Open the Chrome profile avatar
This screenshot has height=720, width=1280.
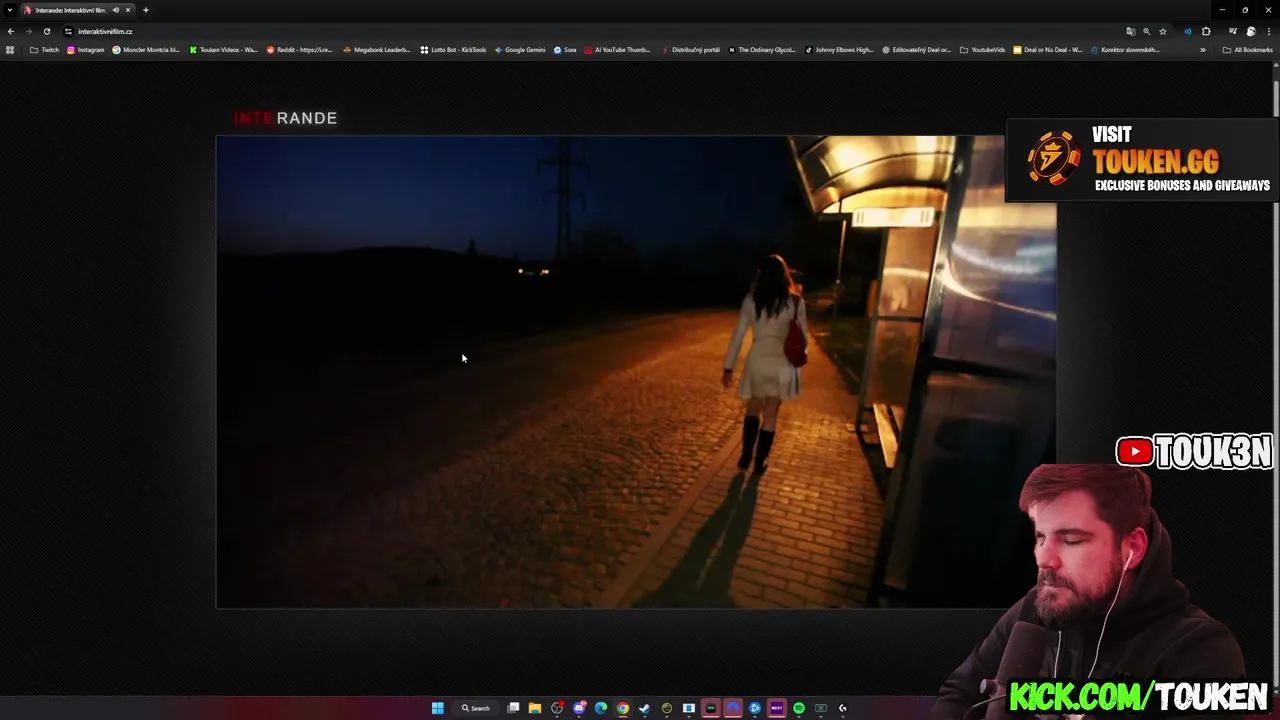pyautogui.click(x=1251, y=31)
